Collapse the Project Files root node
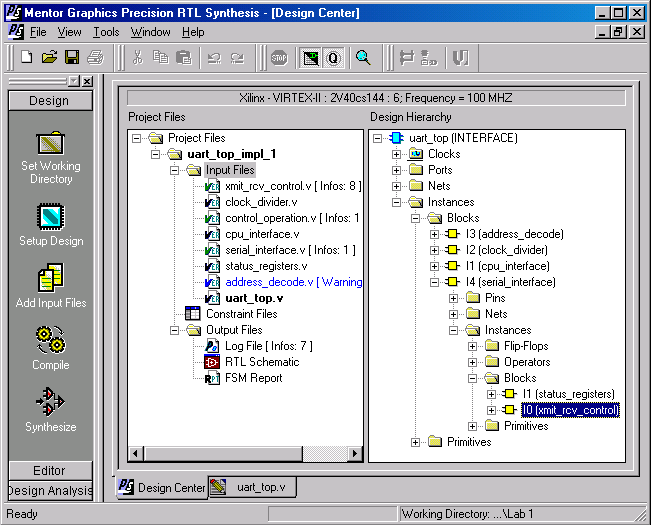The width and height of the screenshot is (651, 525). coord(136,138)
